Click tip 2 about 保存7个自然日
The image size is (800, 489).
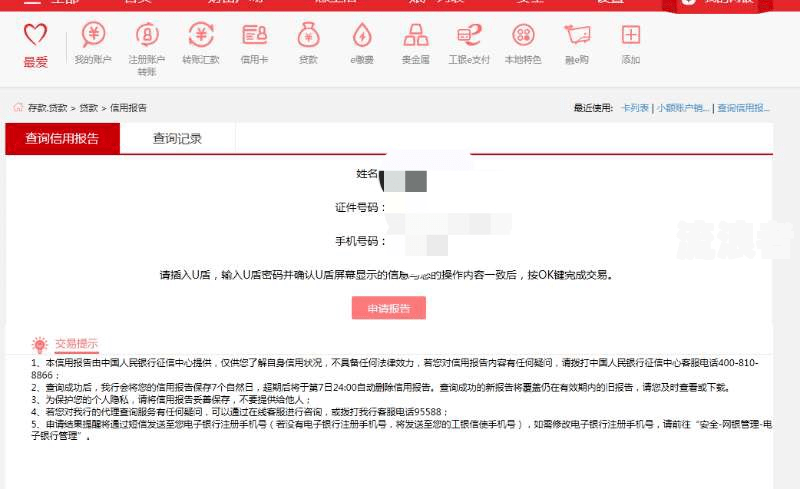pyautogui.click(x=381, y=387)
